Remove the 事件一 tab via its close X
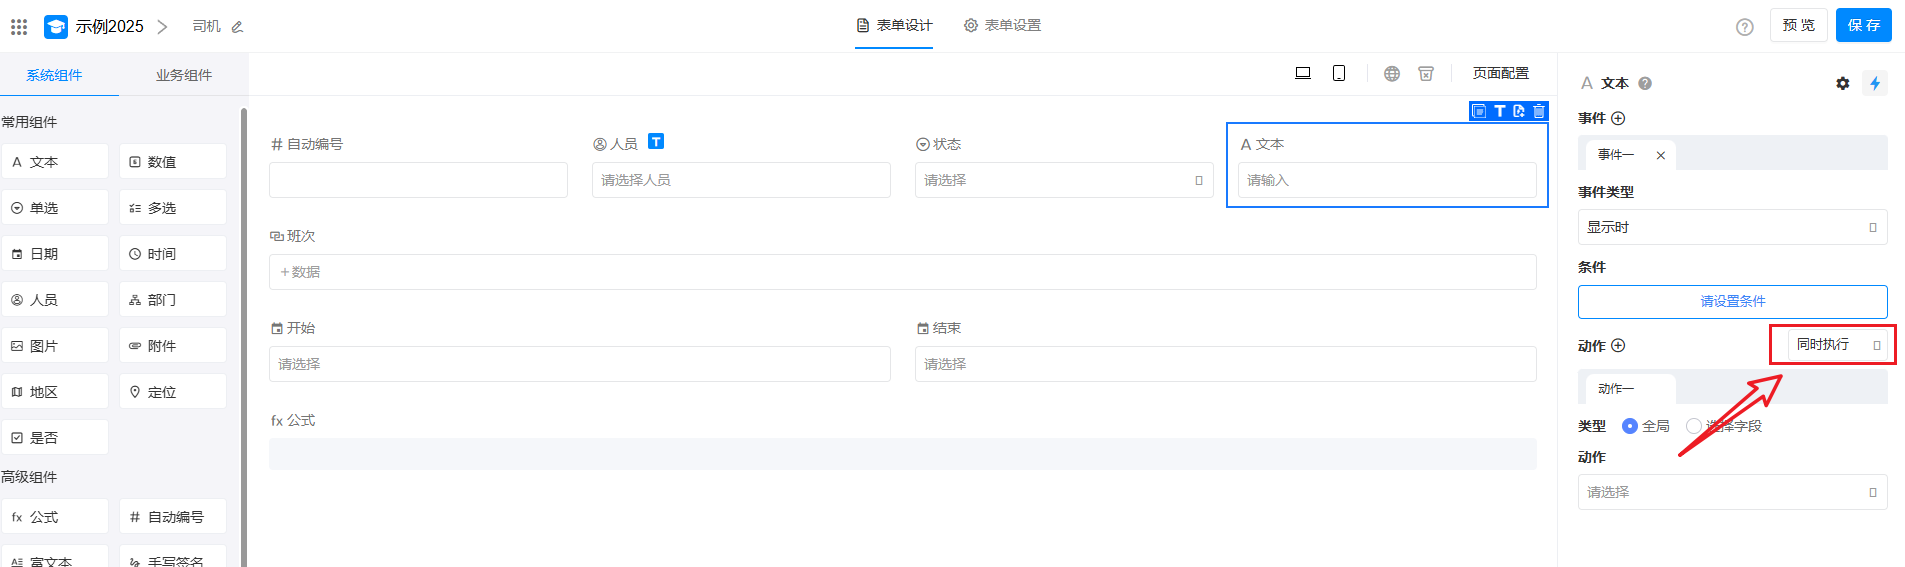Screen dimensions: 1905x567 click(x=1661, y=155)
